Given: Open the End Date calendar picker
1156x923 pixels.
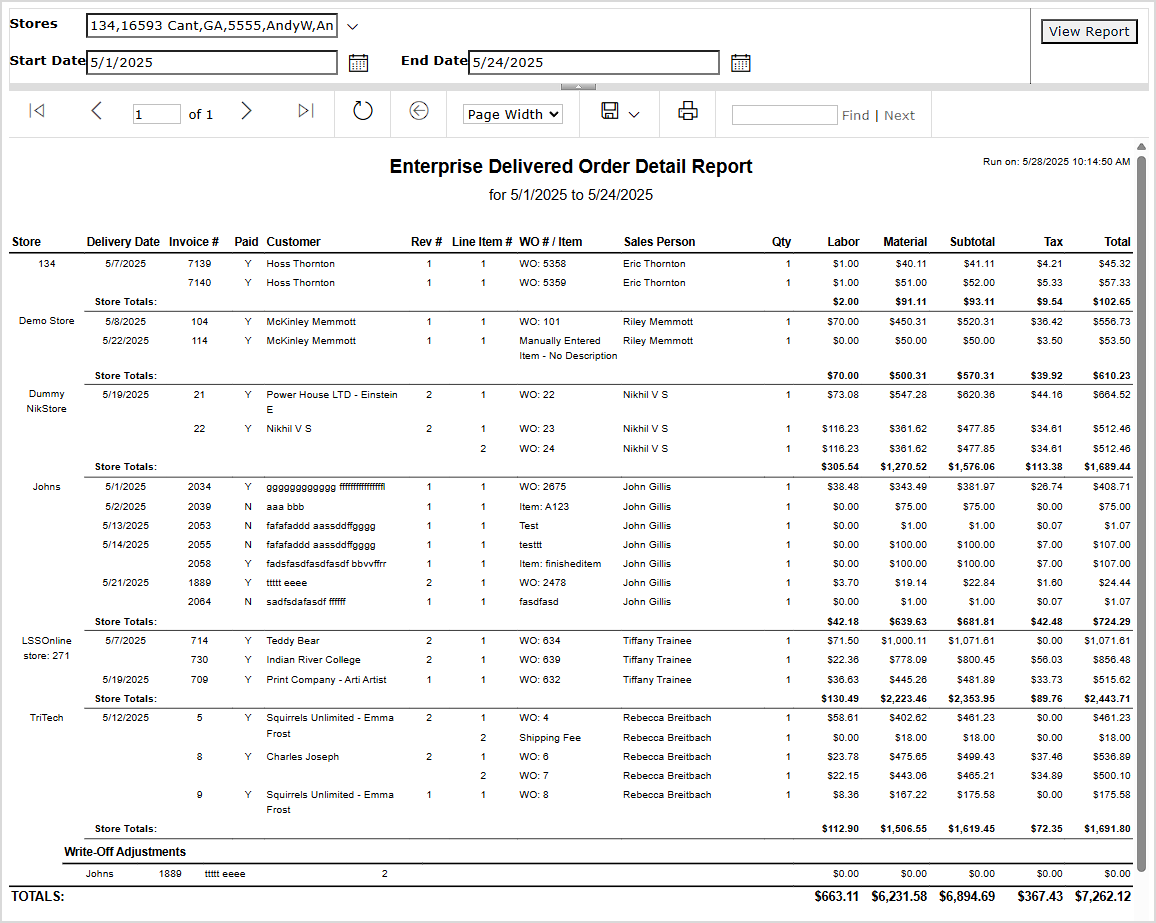Looking at the screenshot, I should [x=740, y=62].
